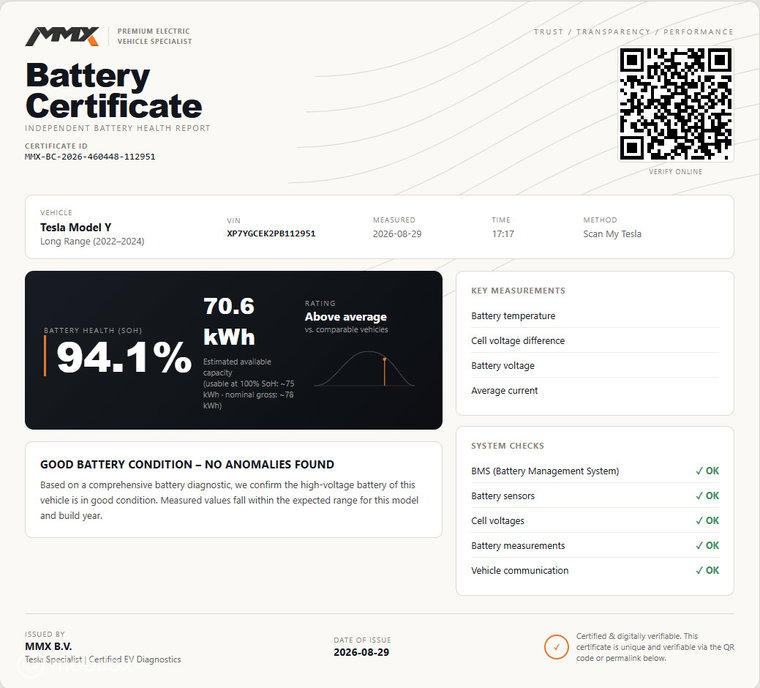
Task: Click 'BATTERY HEALTH (SOH)' label
Action: tap(93, 331)
